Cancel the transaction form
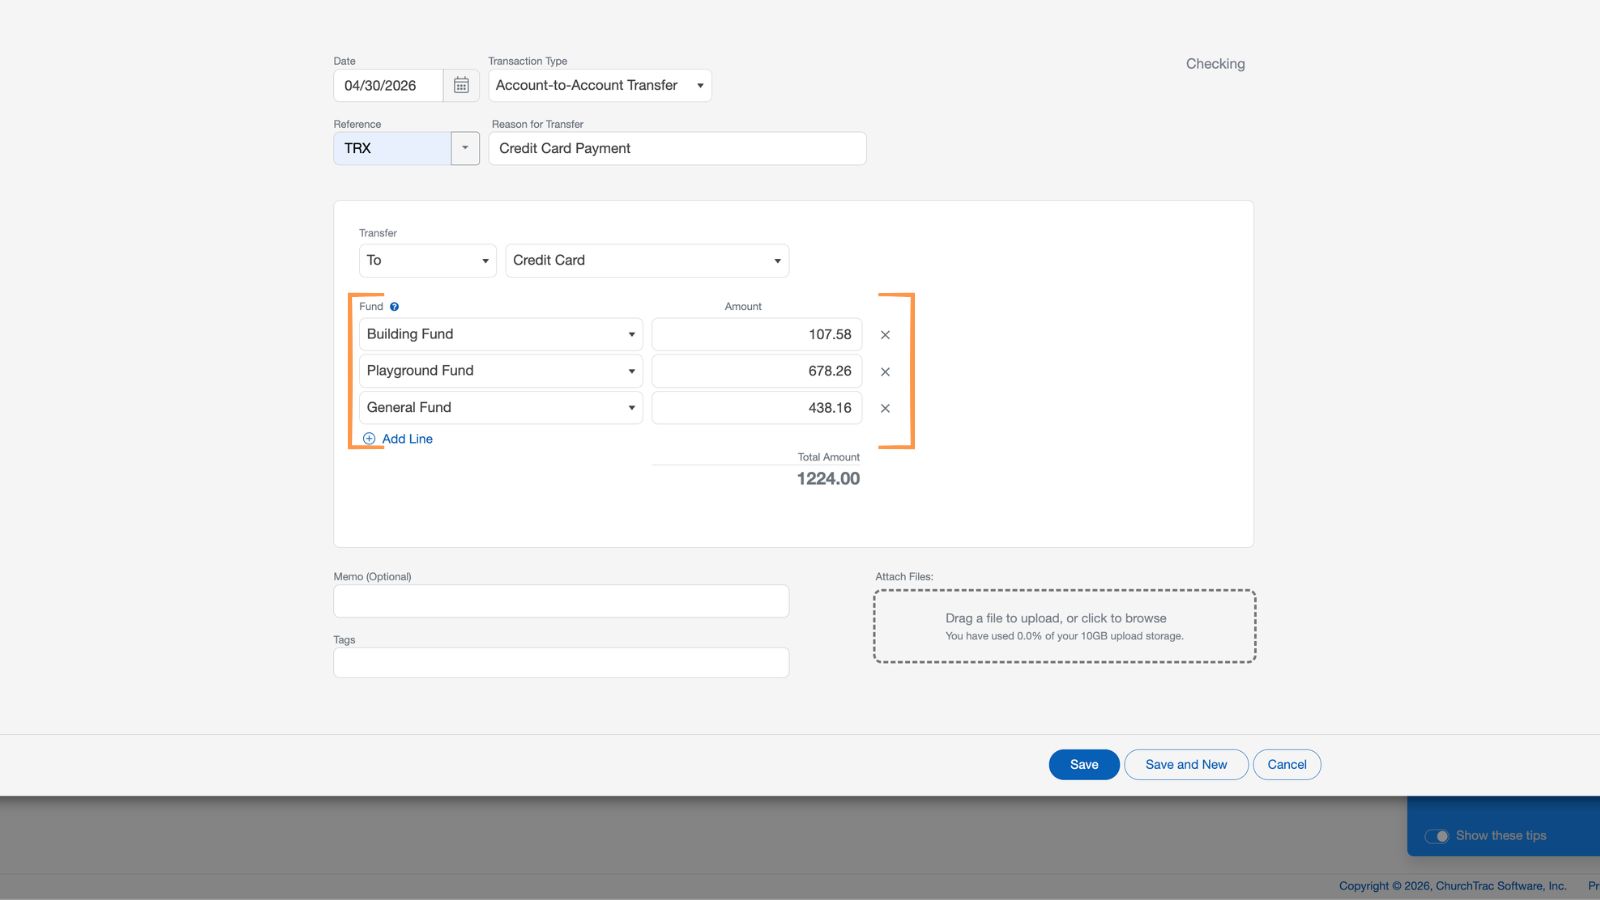The image size is (1600, 900). tap(1287, 765)
